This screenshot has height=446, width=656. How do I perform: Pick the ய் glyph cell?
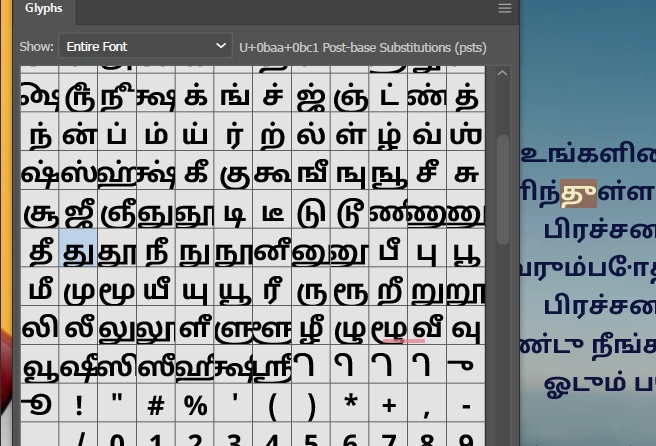tap(195, 132)
